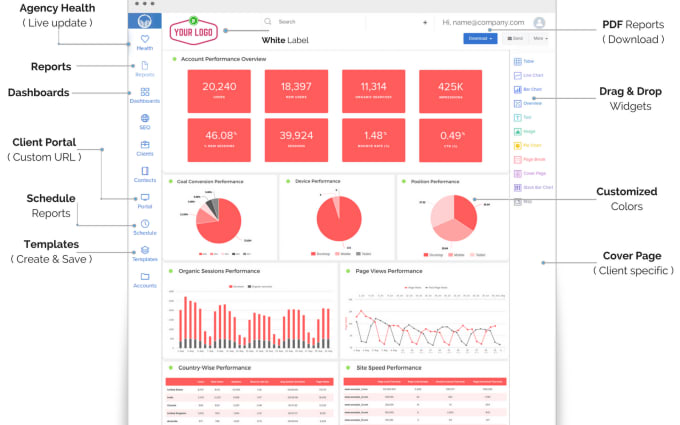Click the Device Performance title
The height and width of the screenshot is (425, 680).
point(317,181)
